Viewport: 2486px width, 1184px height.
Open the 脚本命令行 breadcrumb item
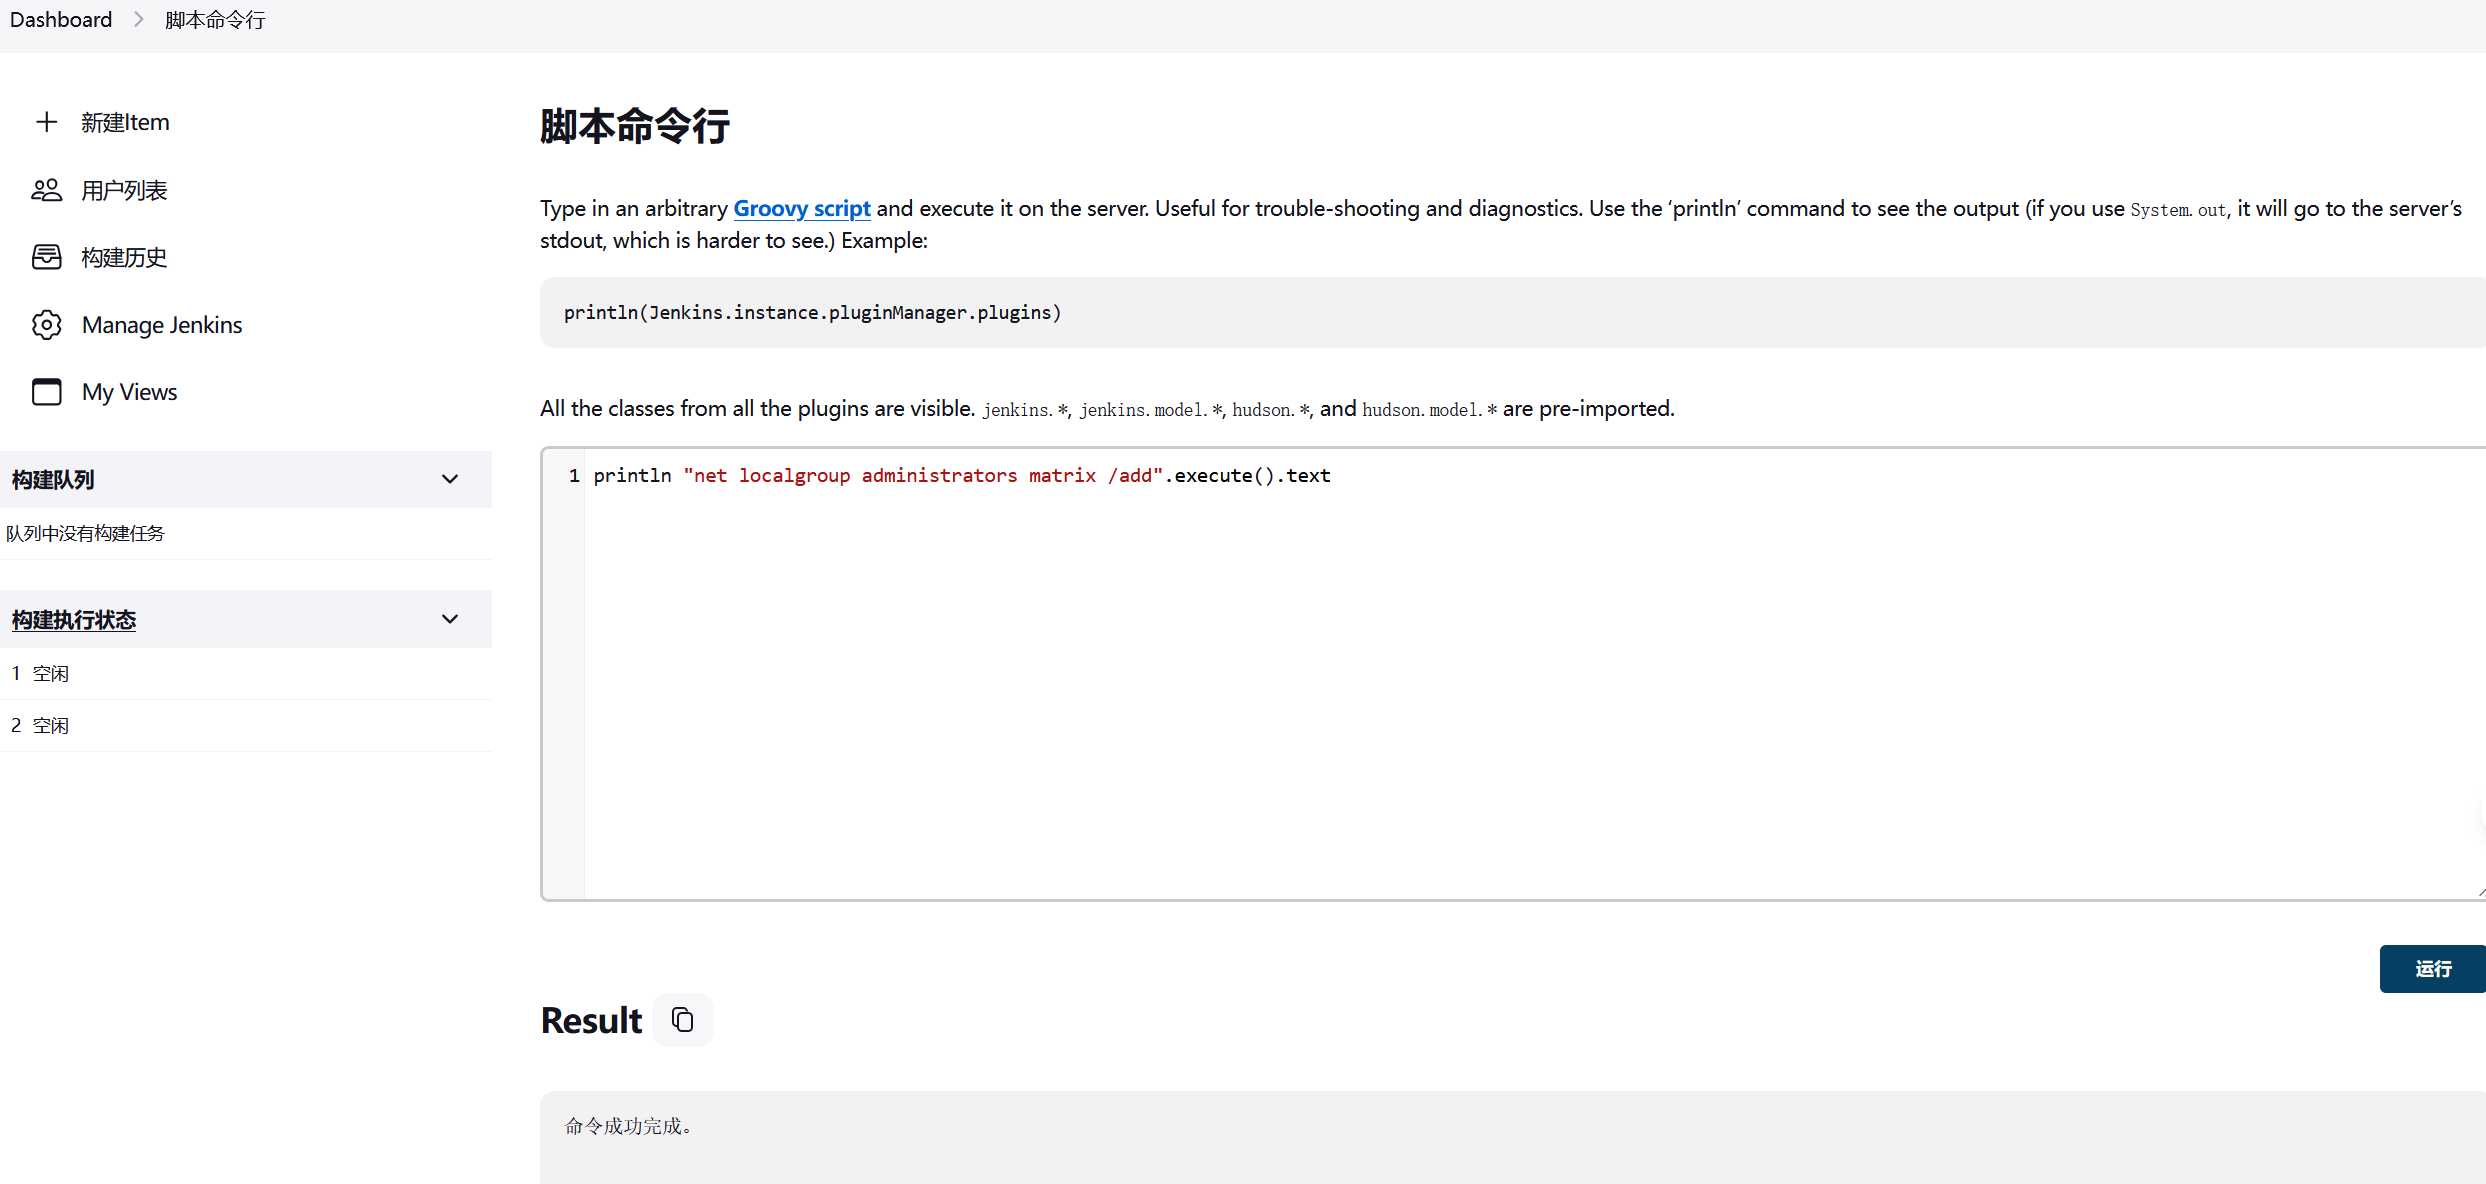(x=215, y=20)
